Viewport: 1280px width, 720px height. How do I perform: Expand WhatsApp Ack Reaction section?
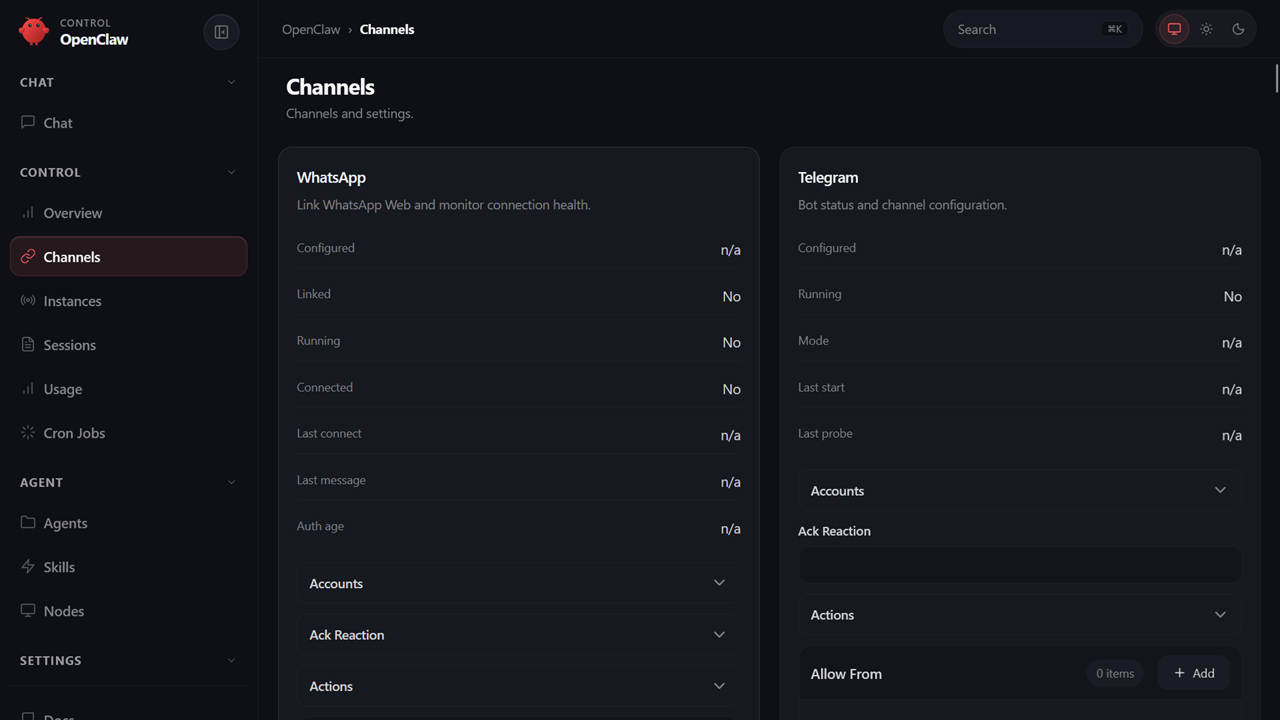(518, 635)
